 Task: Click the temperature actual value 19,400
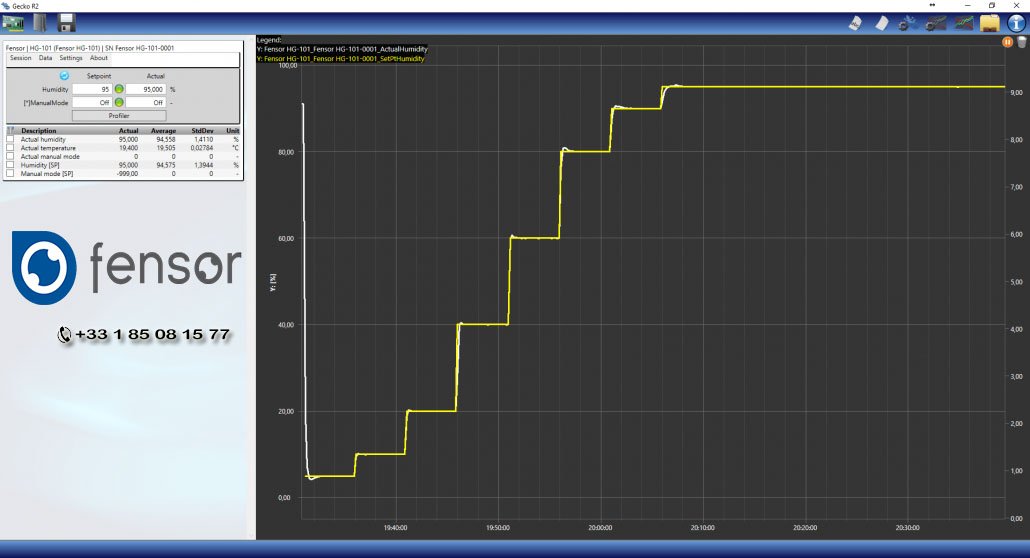pyautogui.click(x=128, y=148)
